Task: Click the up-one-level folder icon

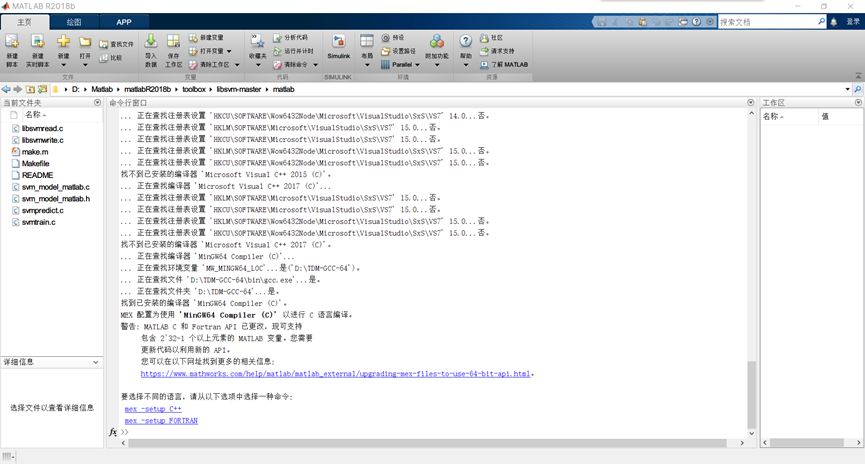Action: click(x=30, y=89)
